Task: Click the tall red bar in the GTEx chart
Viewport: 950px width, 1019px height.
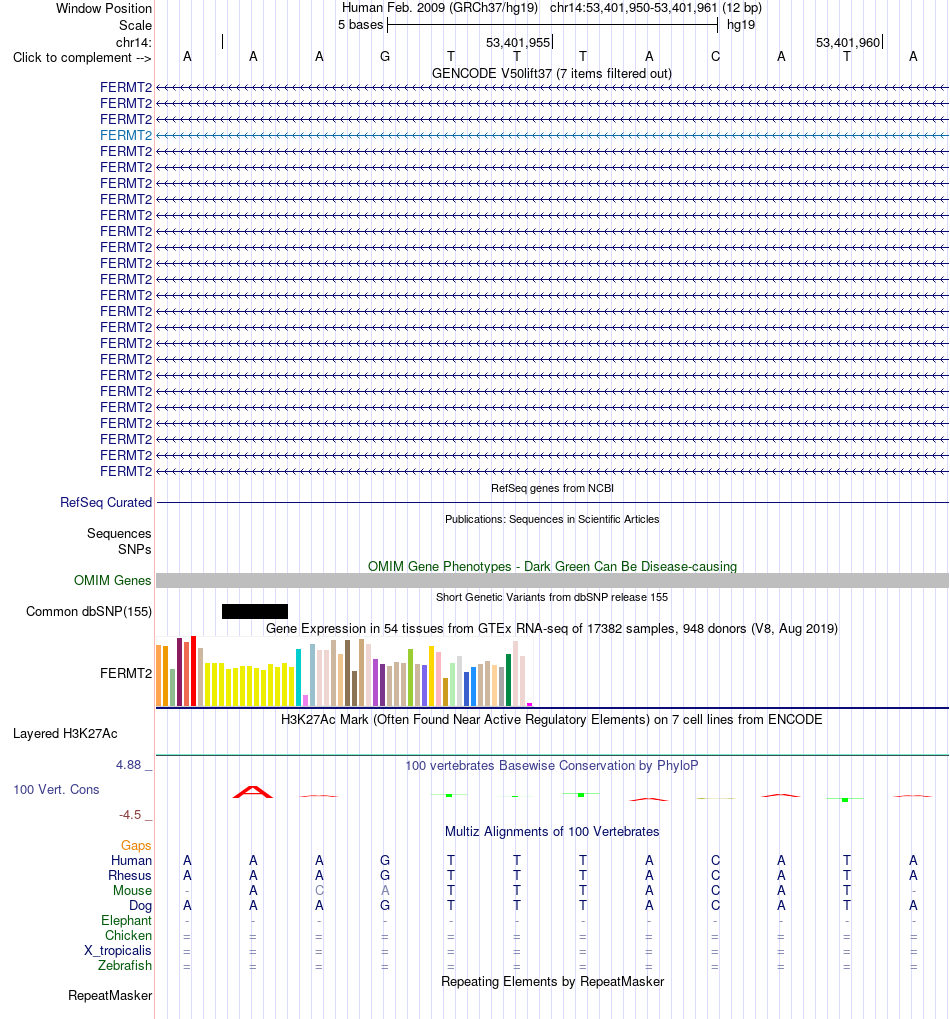Action: (x=194, y=671)
